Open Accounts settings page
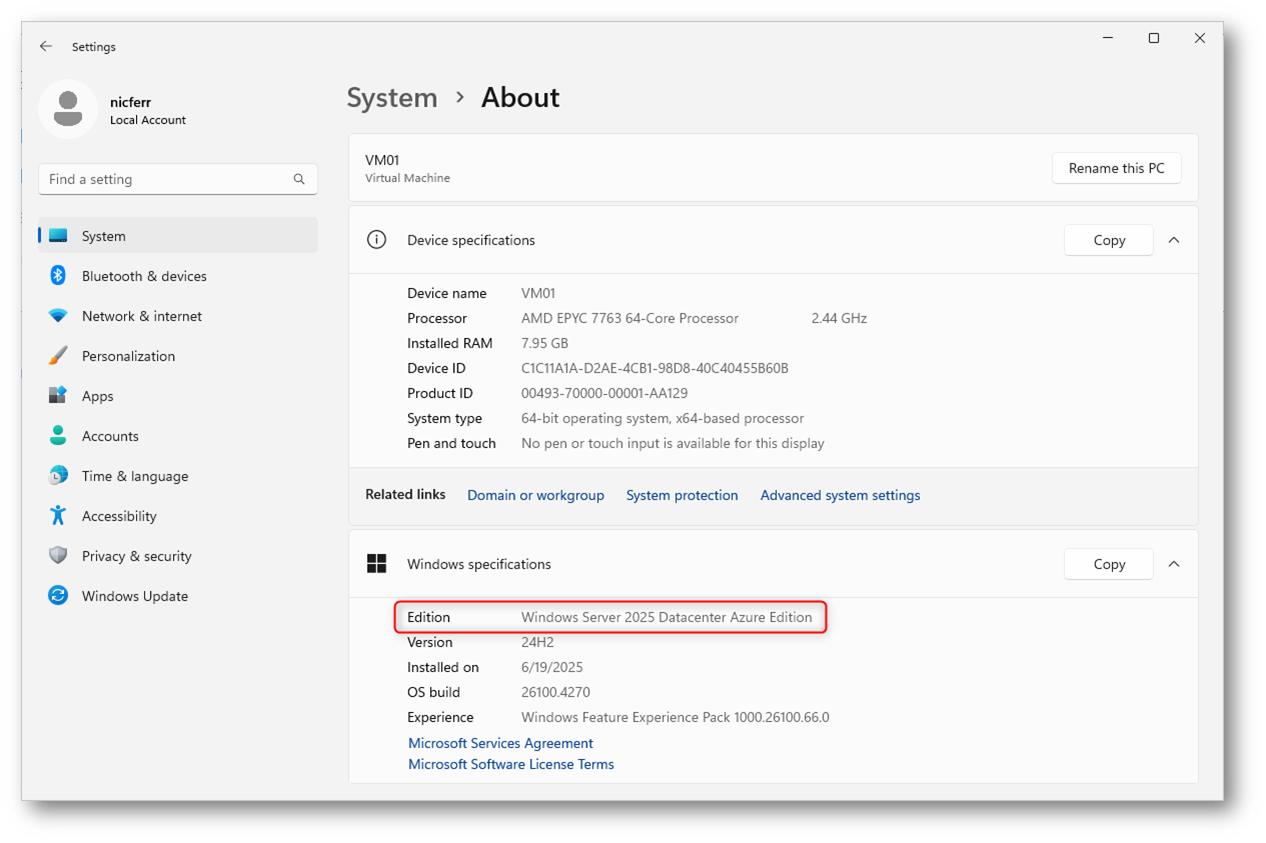Image resolution: width=1266 pixels, height=843 pixels. (178, 436)
